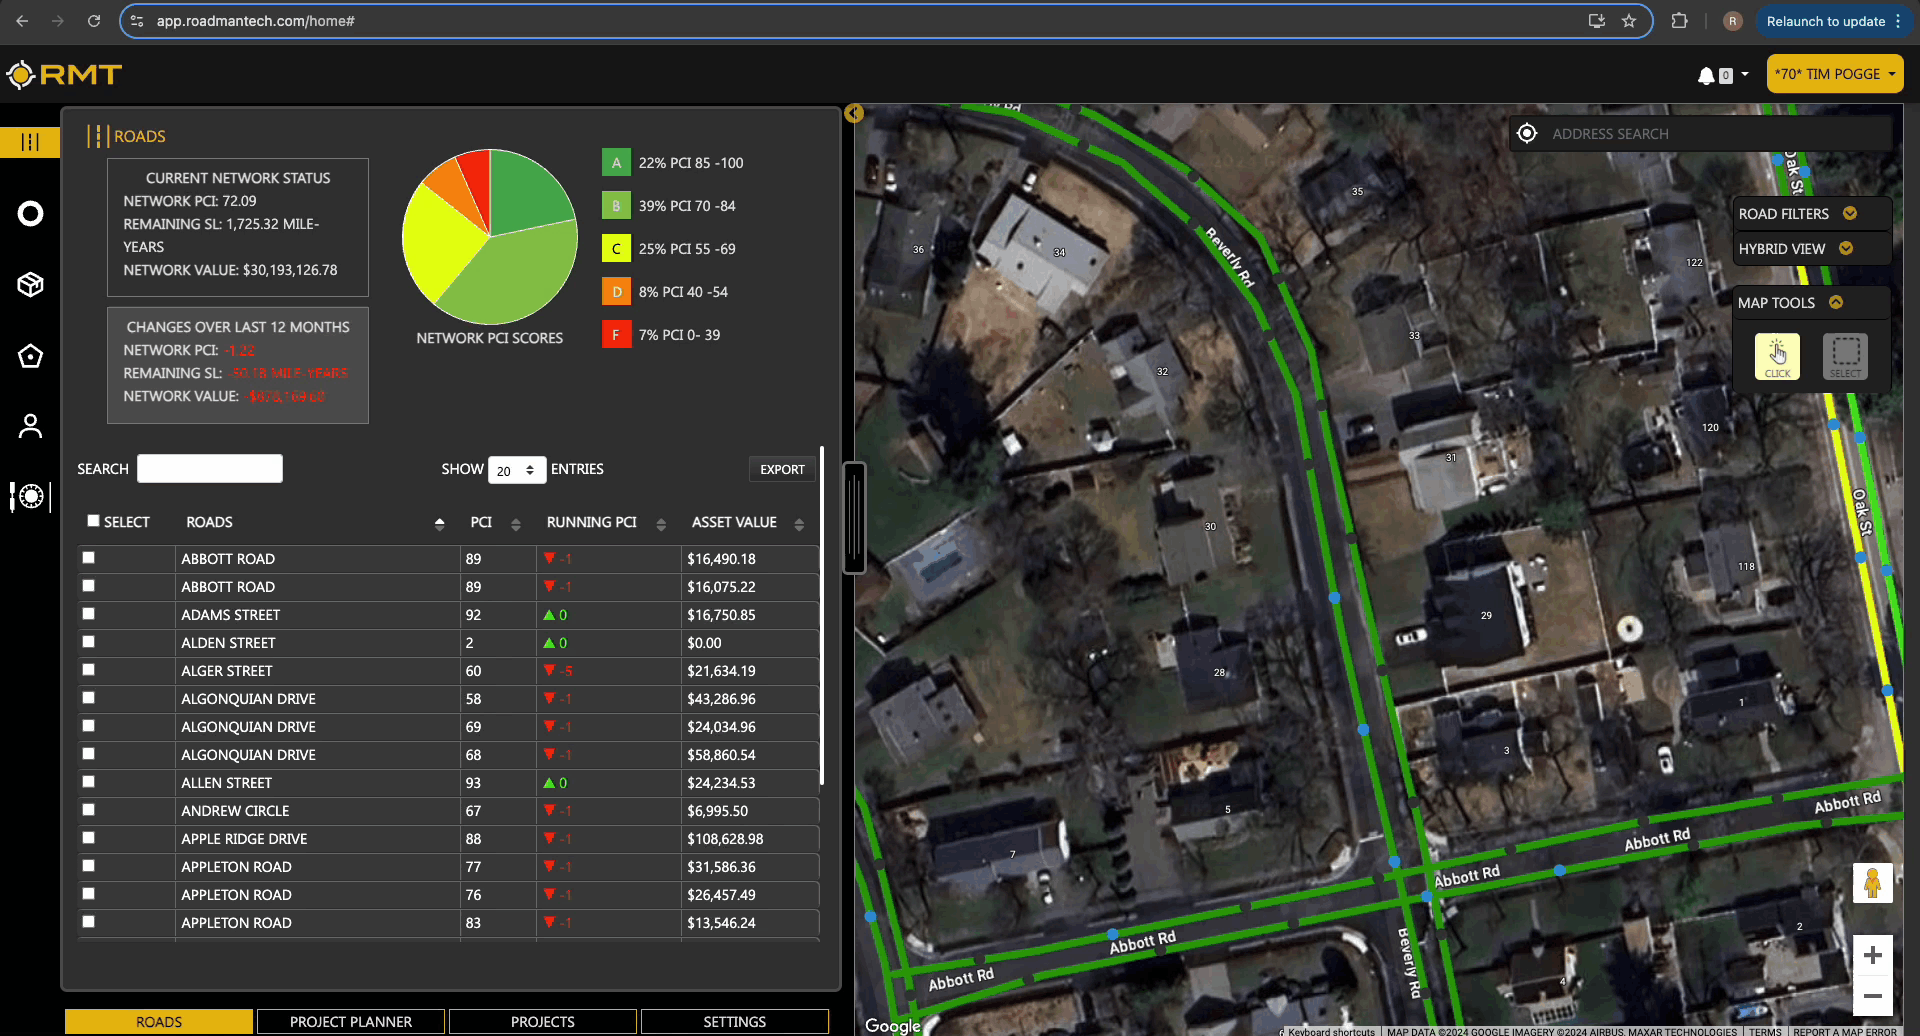1920x1036 pixels.
Task: Zoom in the map with plus button
Action: pyautogui.click(x=1872, y=955)
